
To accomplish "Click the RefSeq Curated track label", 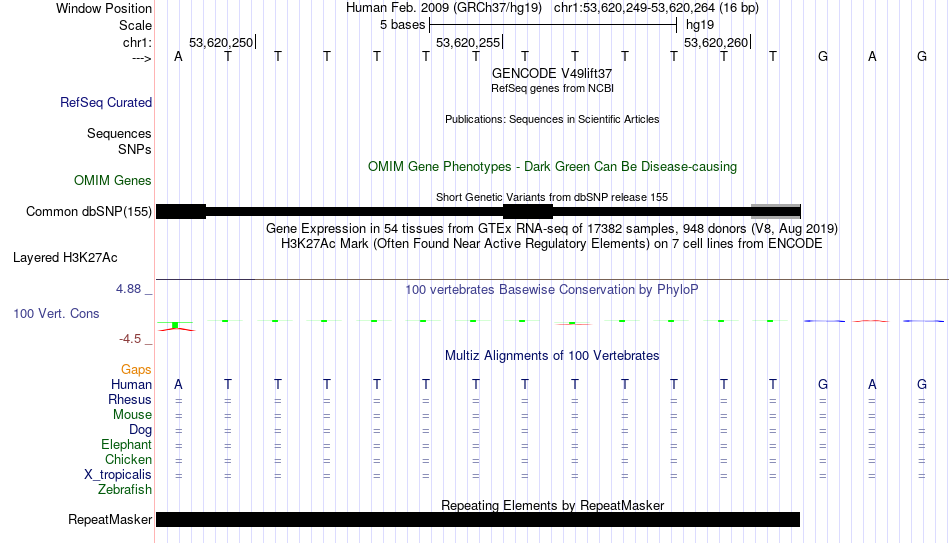I will coord(106,102).
